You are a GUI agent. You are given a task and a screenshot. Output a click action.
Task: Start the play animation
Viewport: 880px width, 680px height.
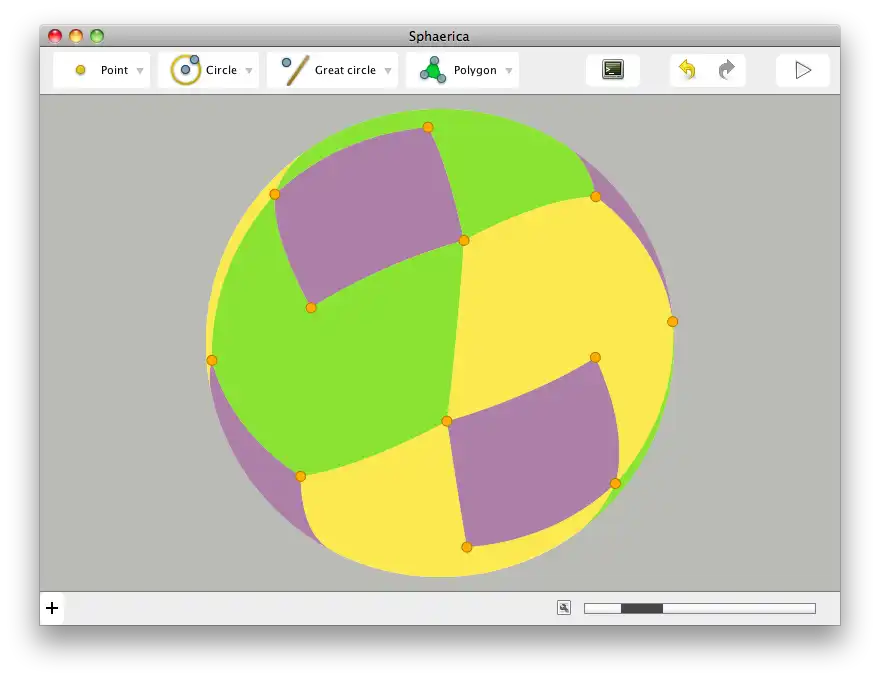[x=803, y=70]
